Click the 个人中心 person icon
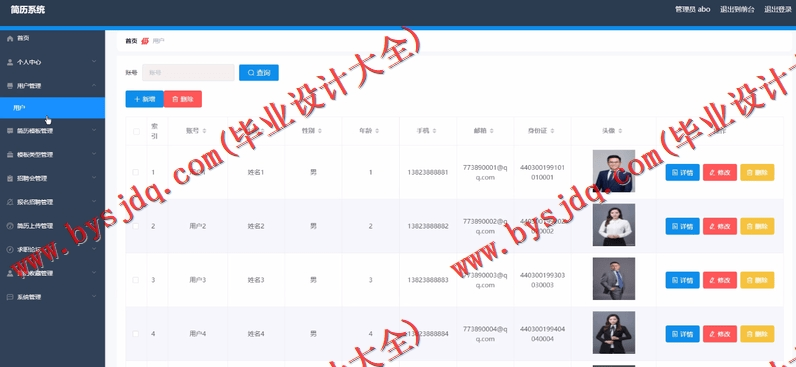This screenshot has width=796, height=367. click(x=10, y=62)
